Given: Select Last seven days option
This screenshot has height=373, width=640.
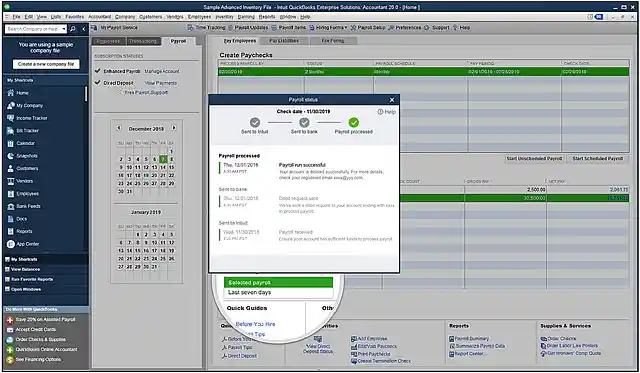Looking at the screenshot, I should 278,293.
